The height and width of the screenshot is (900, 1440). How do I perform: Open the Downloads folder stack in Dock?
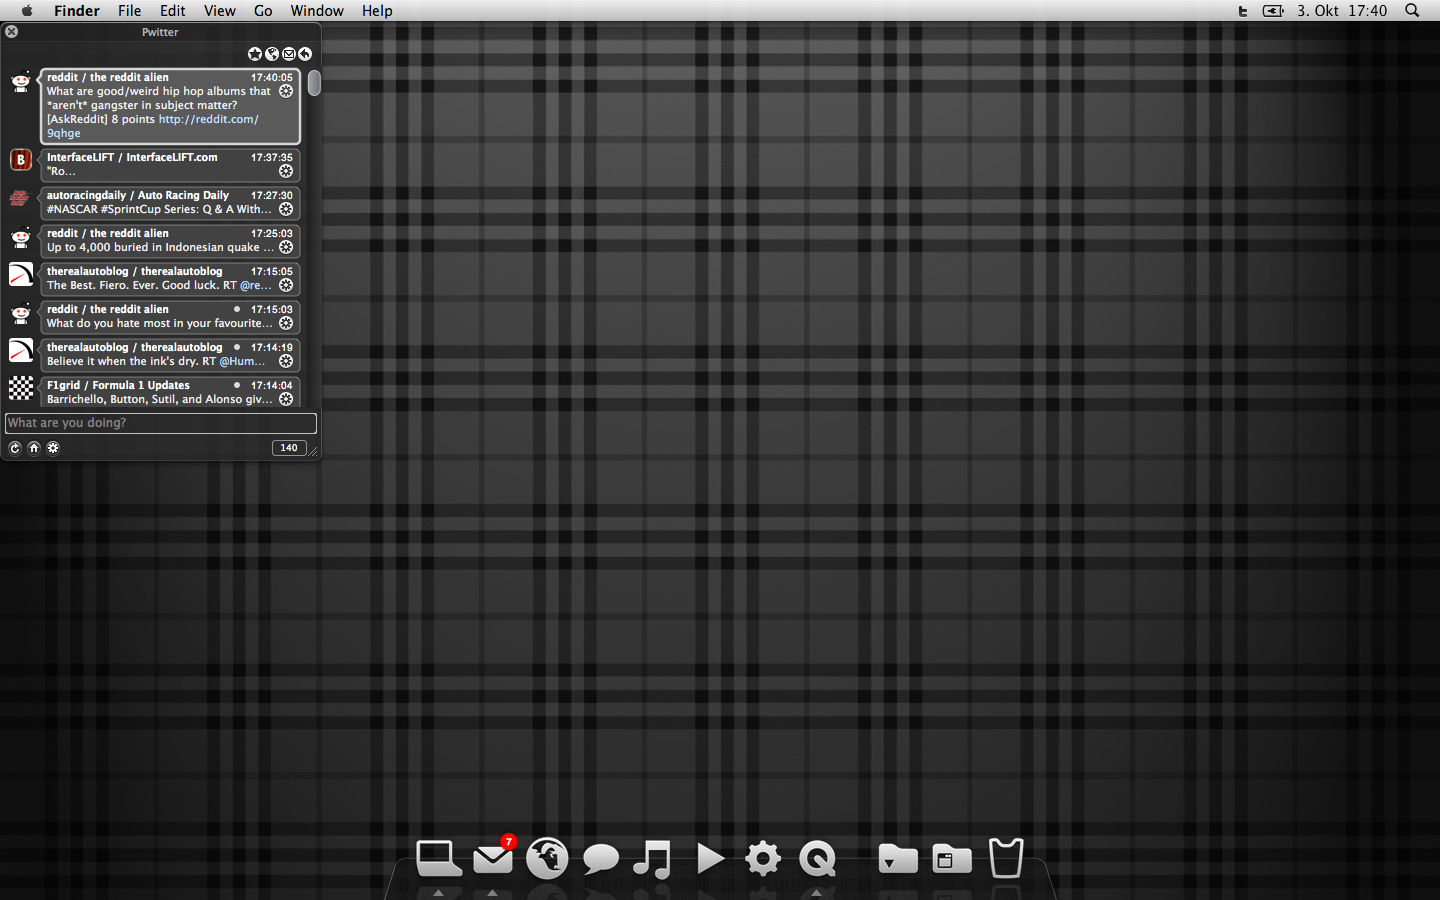tap(898, 858)
